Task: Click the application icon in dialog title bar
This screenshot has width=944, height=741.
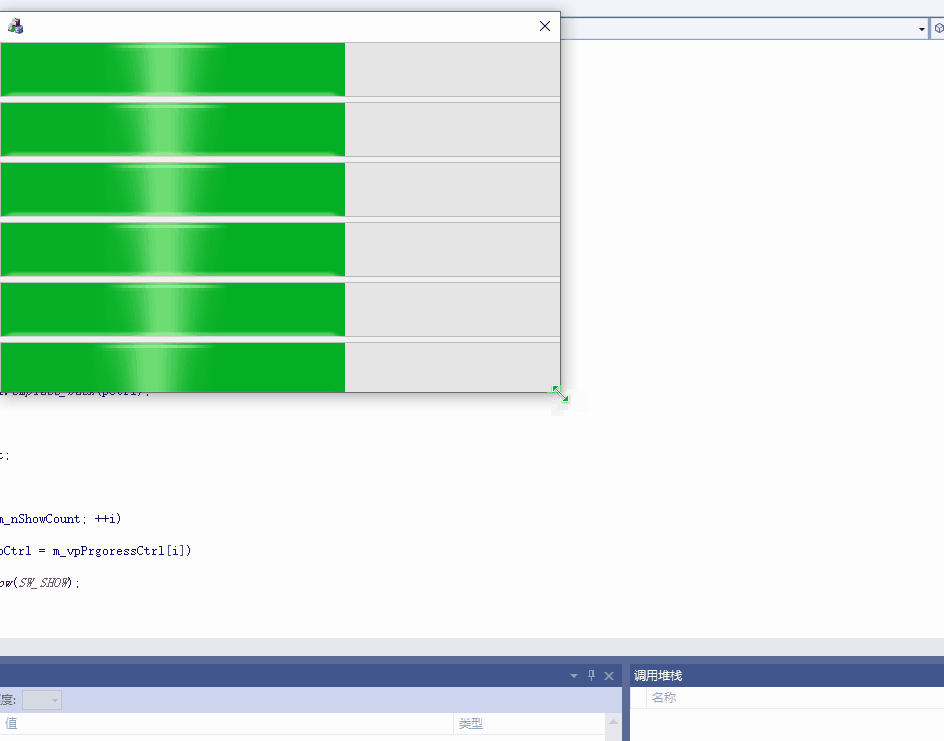Action: pyautogui.click(x=15, y=26)
